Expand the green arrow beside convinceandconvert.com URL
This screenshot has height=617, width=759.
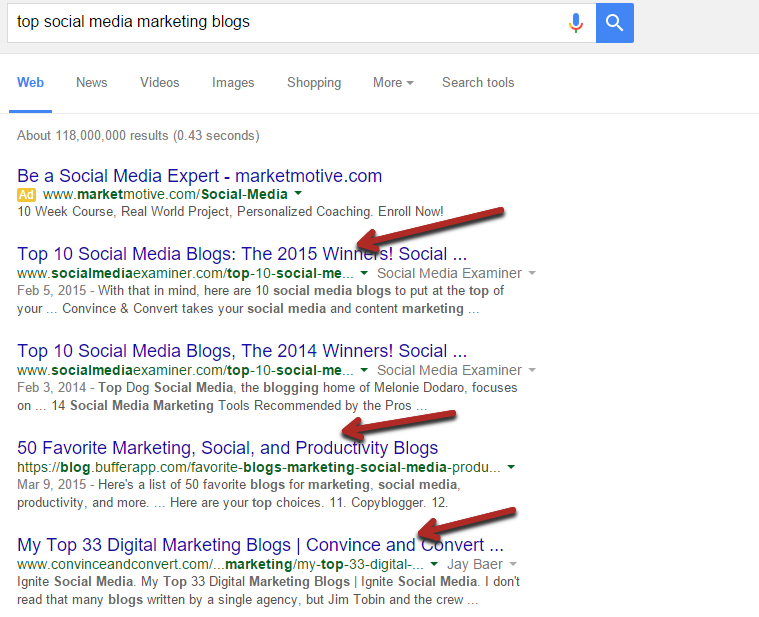coord(434,564)
